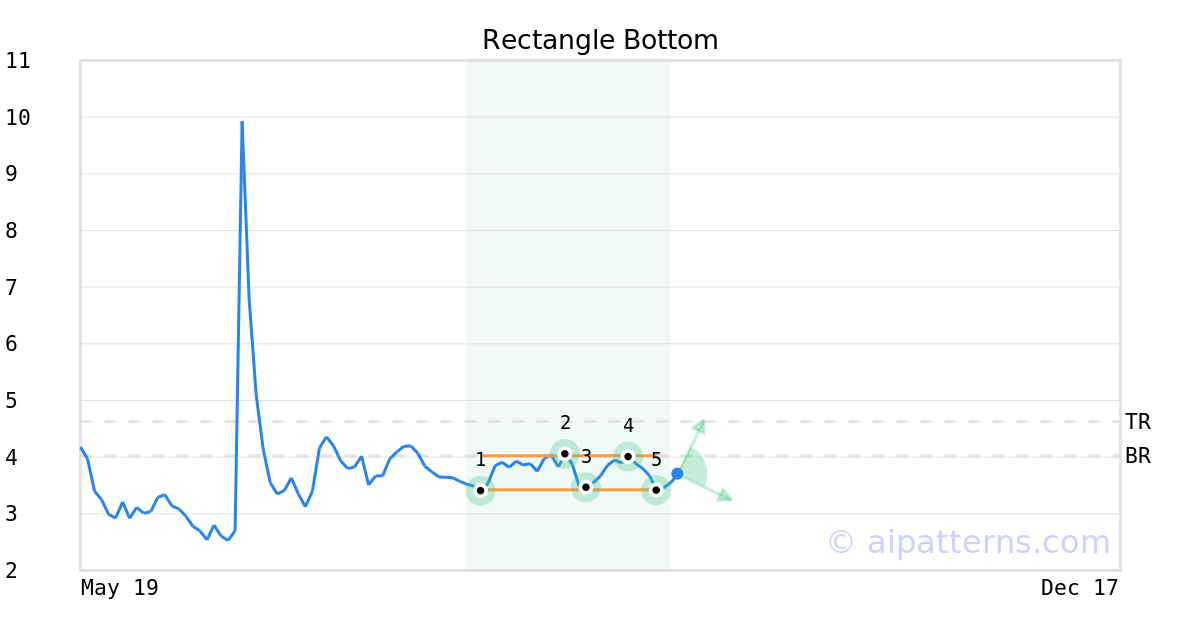The image size is (1200, 630).
Task: Click the y-axis label 11
Action: click(18, 61)
